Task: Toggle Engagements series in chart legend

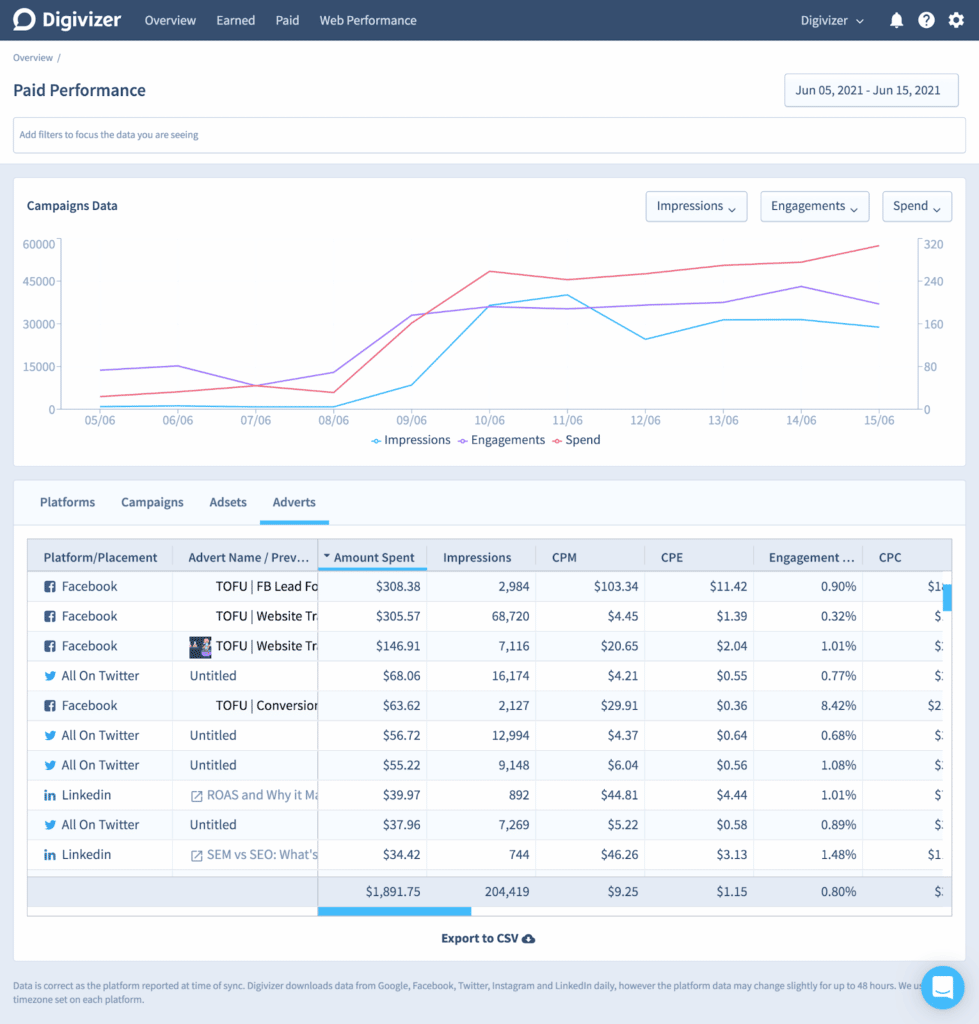Action: (501, 440)
